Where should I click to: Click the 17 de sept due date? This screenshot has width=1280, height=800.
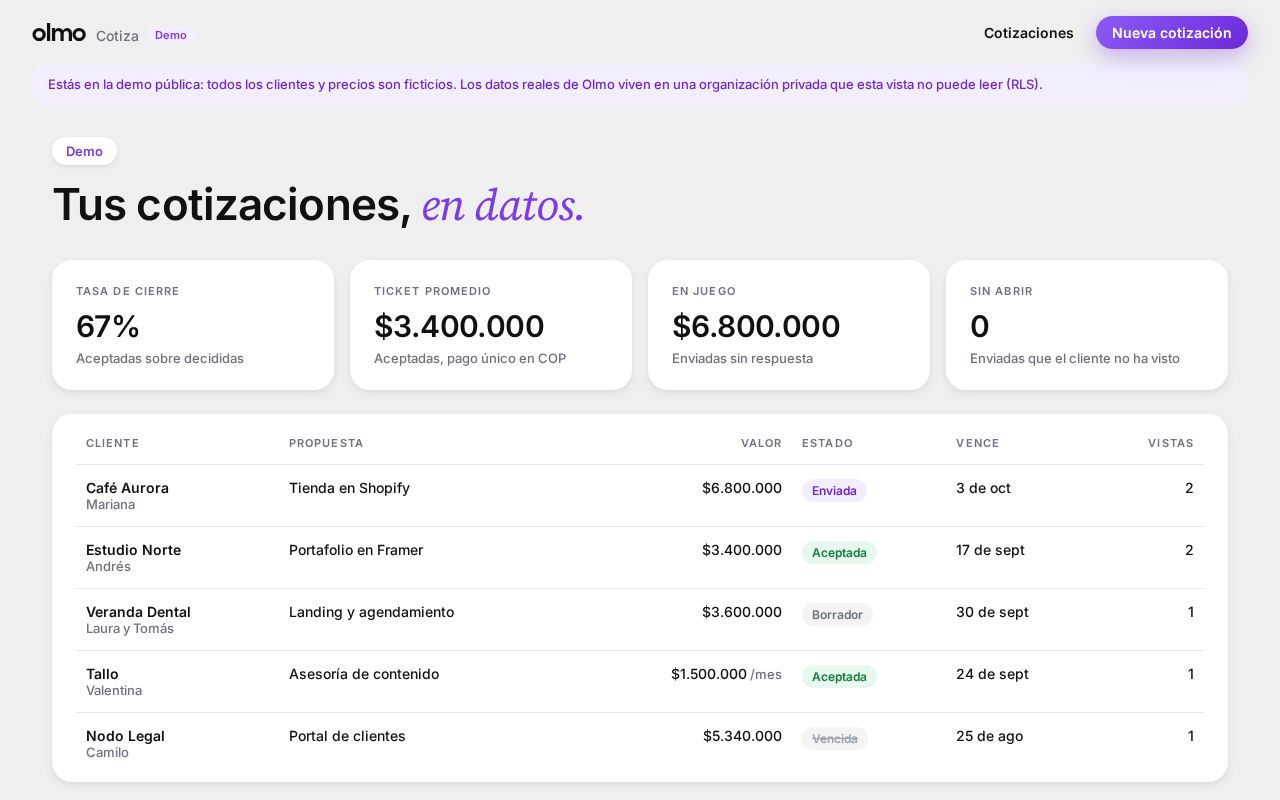(990, 550)
